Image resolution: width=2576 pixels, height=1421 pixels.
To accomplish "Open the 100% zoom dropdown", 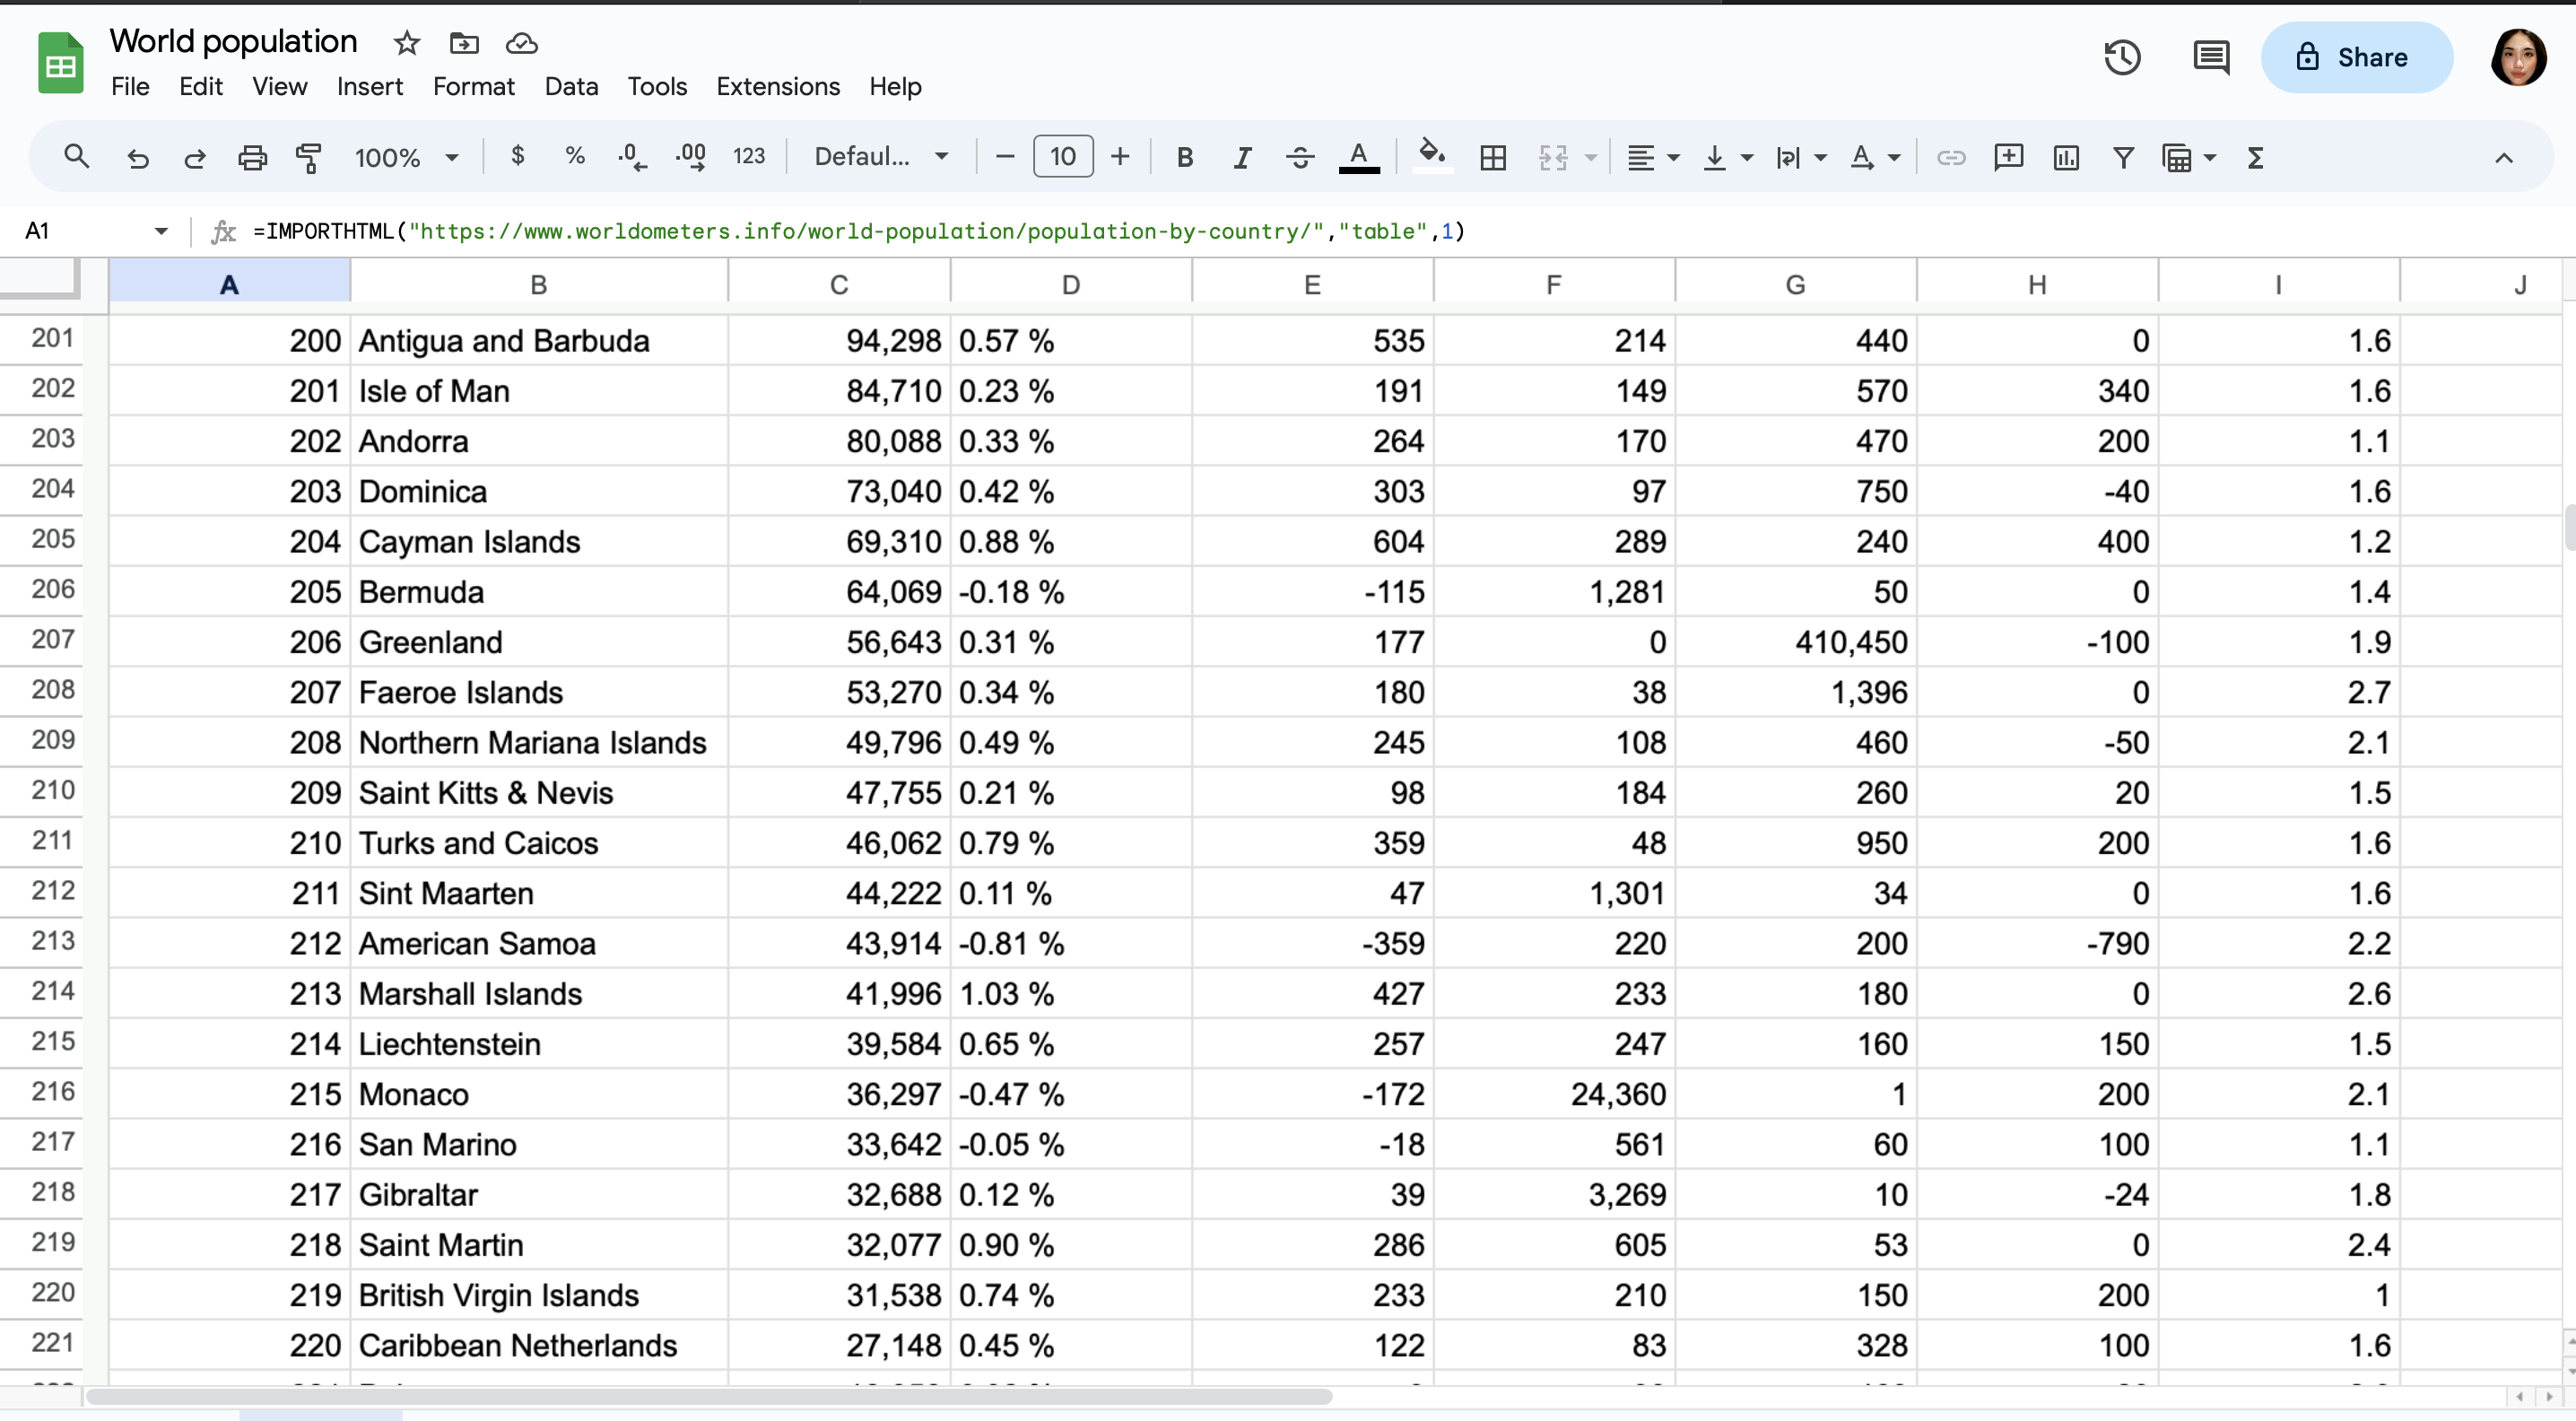I will coord(406,157).
